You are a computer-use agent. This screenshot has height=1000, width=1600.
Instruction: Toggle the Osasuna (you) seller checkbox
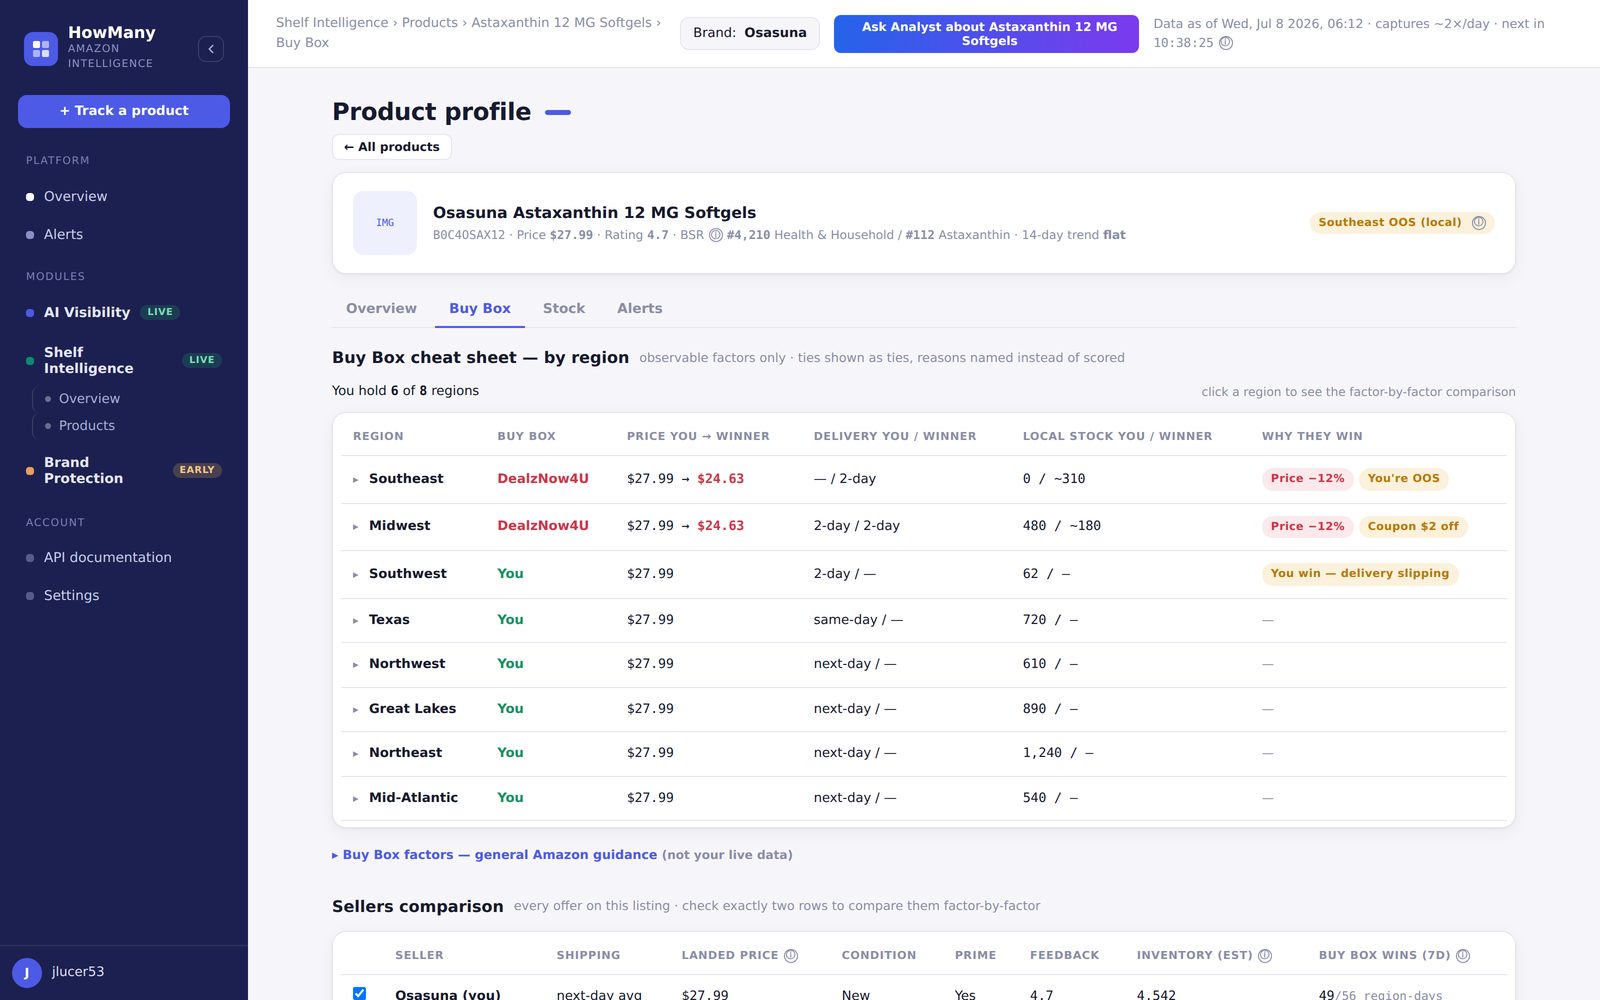[x=359, y=994]
